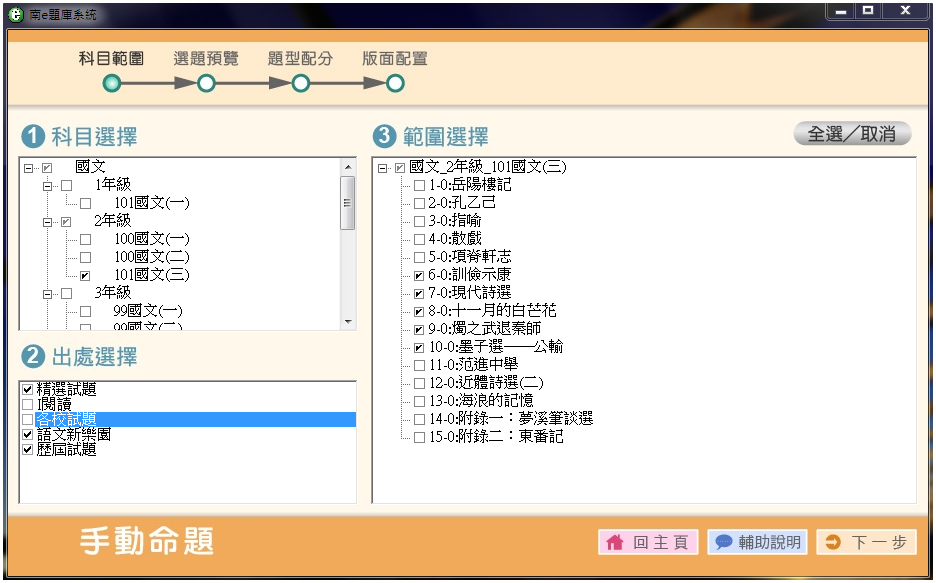Check the 1-0:岳陽樓記 checkbox
The height and width of the screenshot is (583, 936).
pyautogui.click(x=419, y=185)
